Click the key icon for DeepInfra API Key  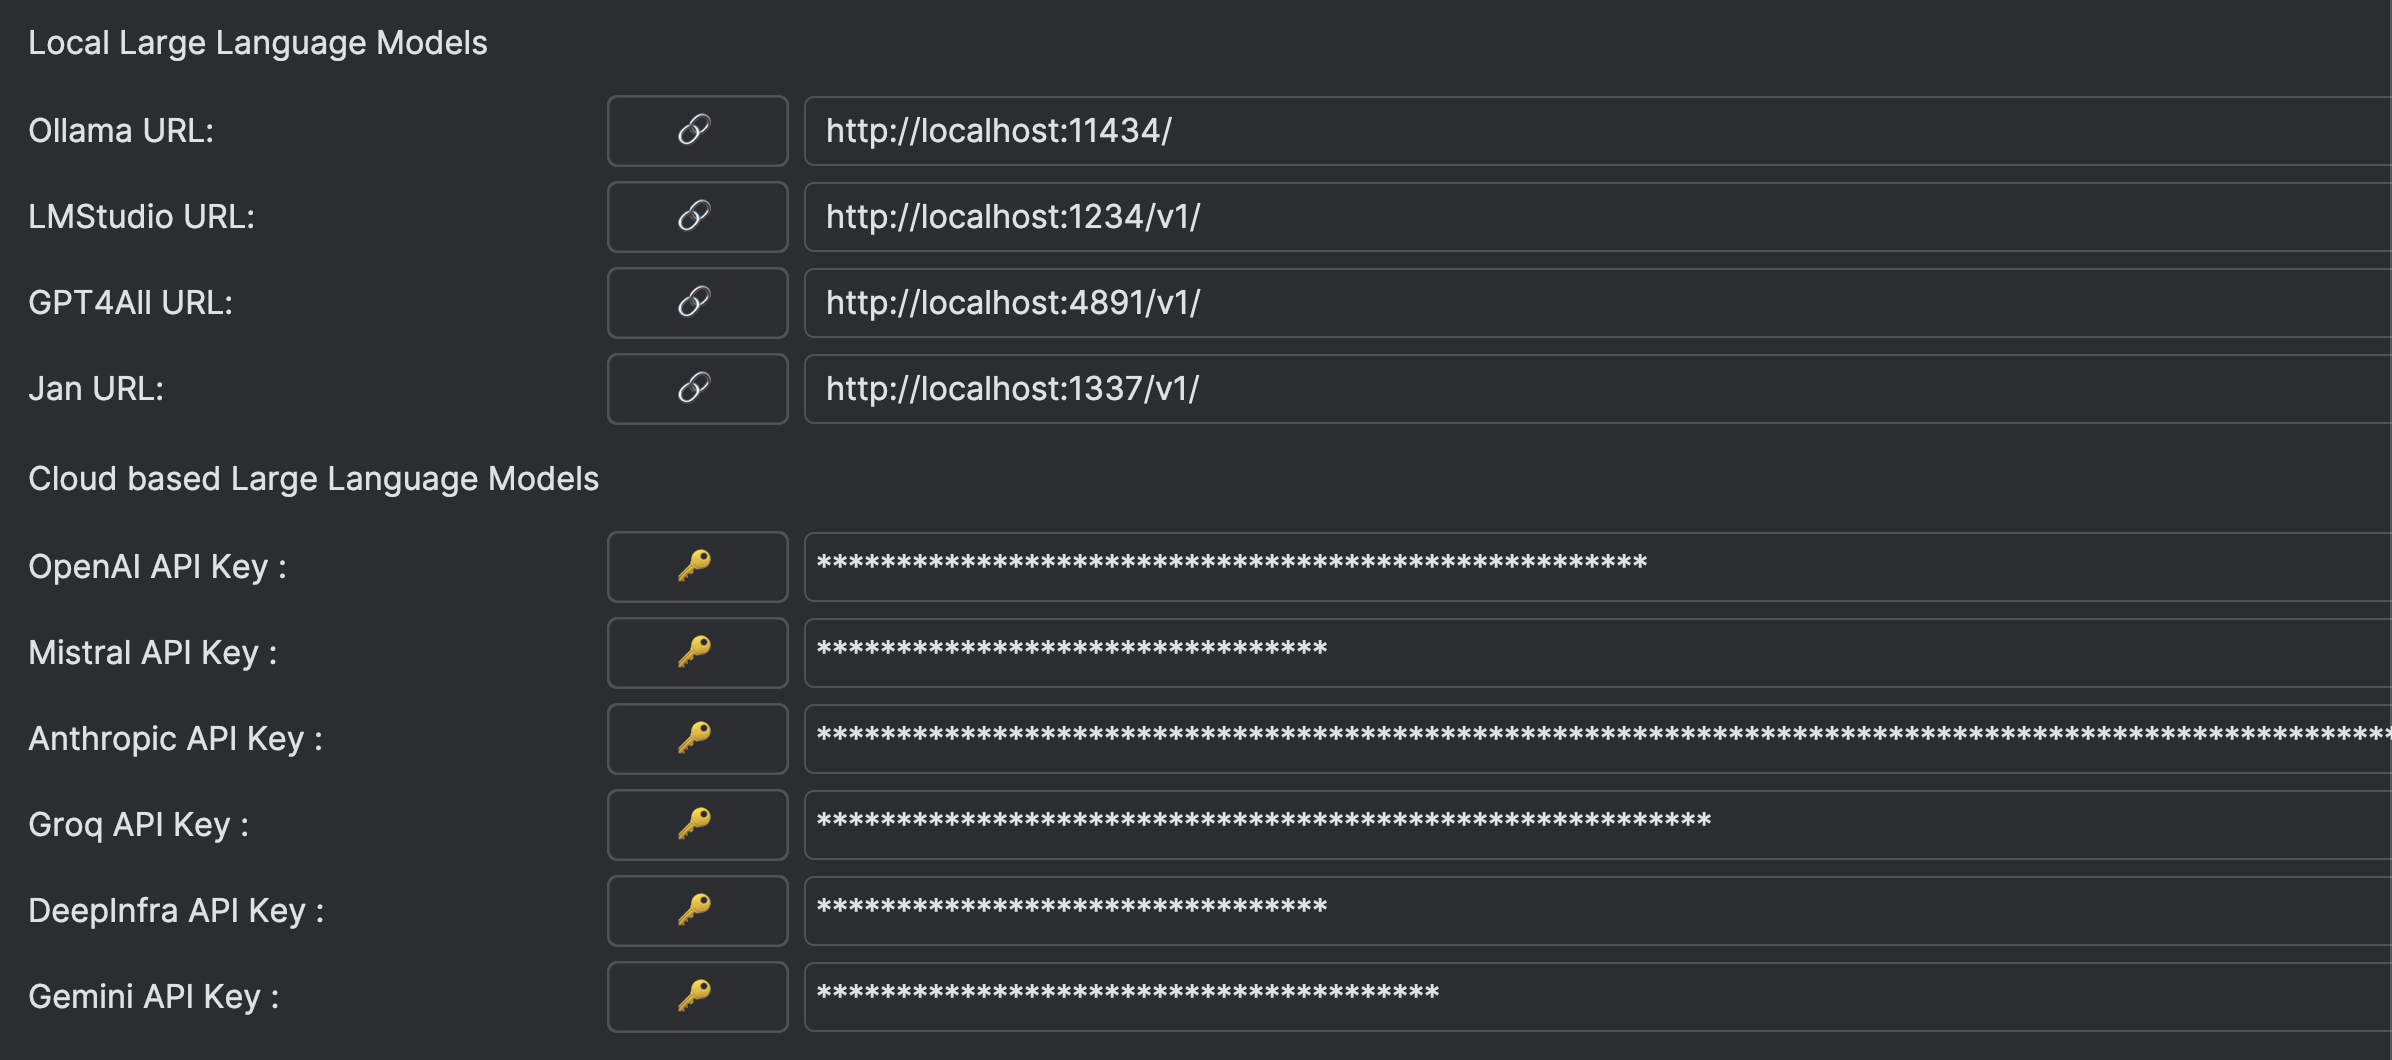pos(697,911)
